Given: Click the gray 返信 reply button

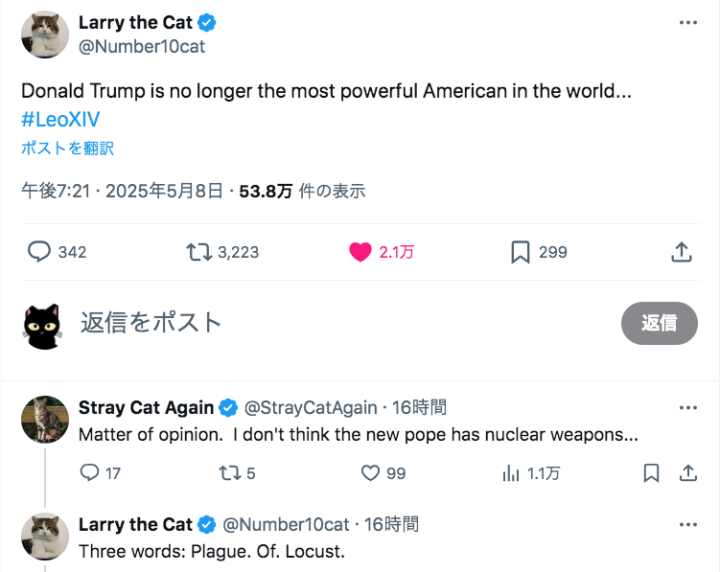Looking at the screenshot, I should point(659,323).
